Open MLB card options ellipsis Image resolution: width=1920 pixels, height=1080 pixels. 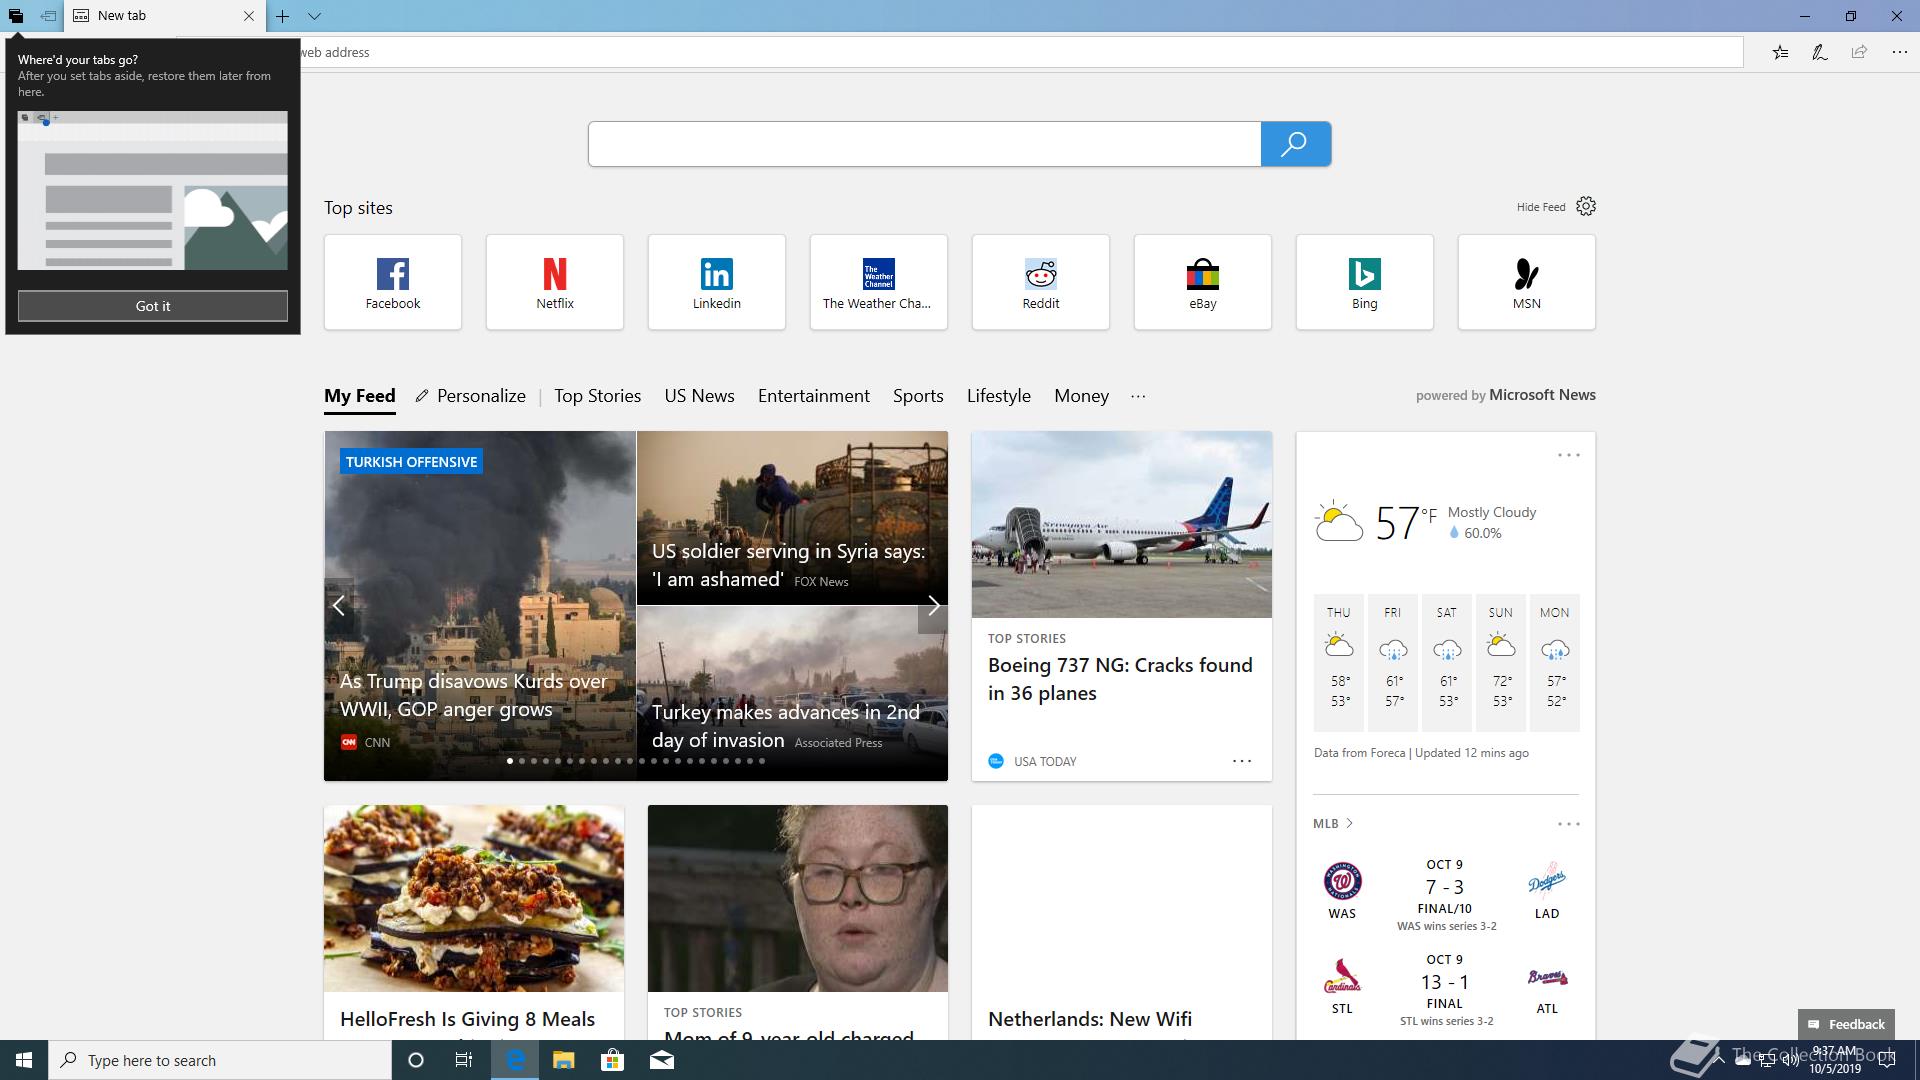point(1568,824)
